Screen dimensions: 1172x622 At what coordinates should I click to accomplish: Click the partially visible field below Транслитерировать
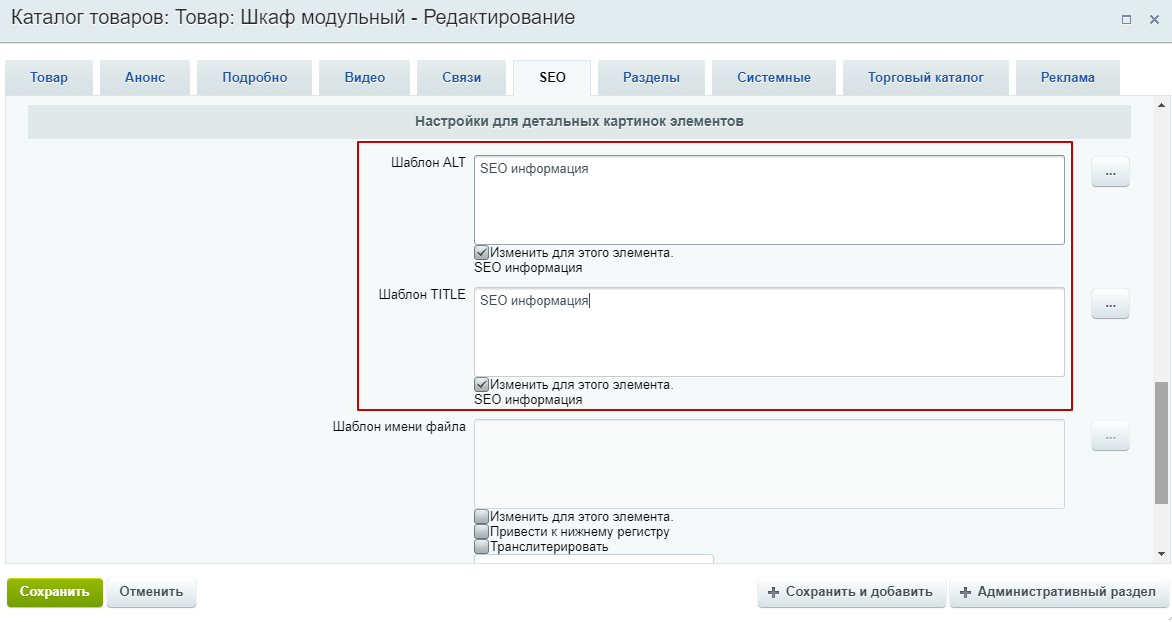(594, 558)
